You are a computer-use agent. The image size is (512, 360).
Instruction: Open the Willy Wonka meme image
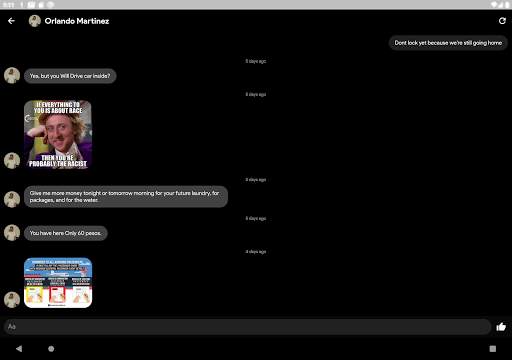point(58,134)
